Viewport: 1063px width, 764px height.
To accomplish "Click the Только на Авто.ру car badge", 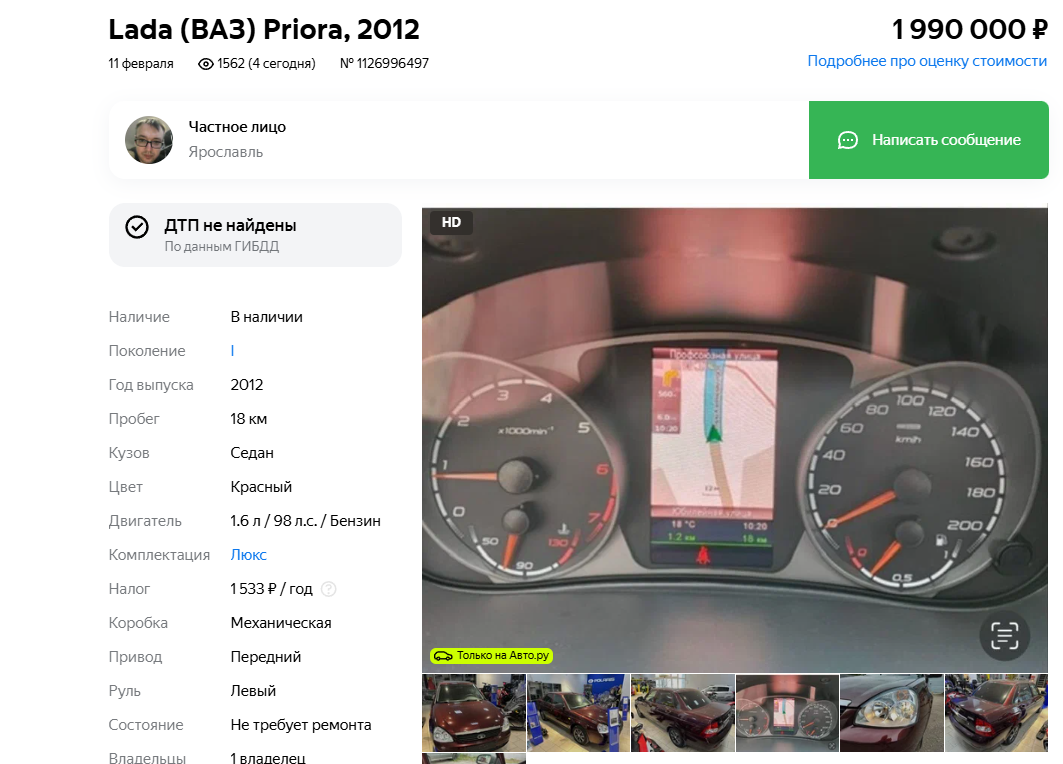I will coord(492,656).
